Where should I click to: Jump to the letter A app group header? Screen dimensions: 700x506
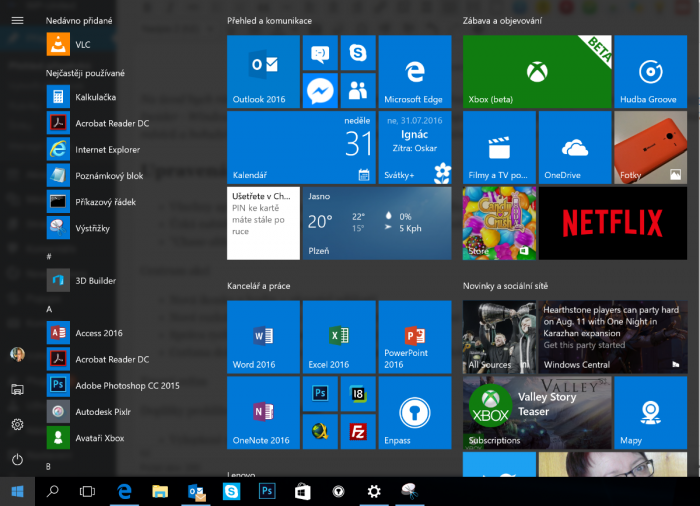49,309
